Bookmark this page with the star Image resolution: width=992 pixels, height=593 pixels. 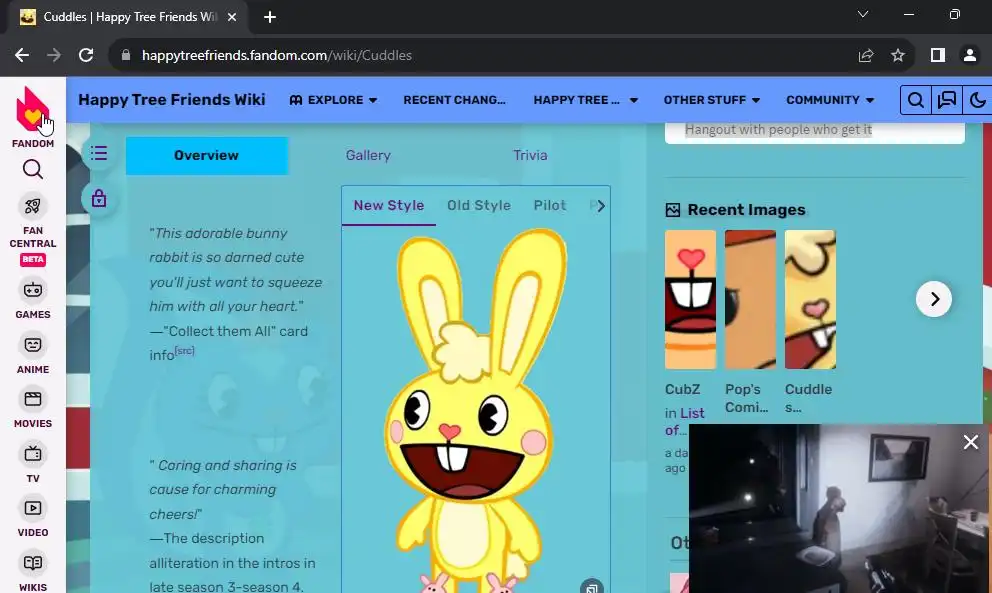click(x=898, y=55)
